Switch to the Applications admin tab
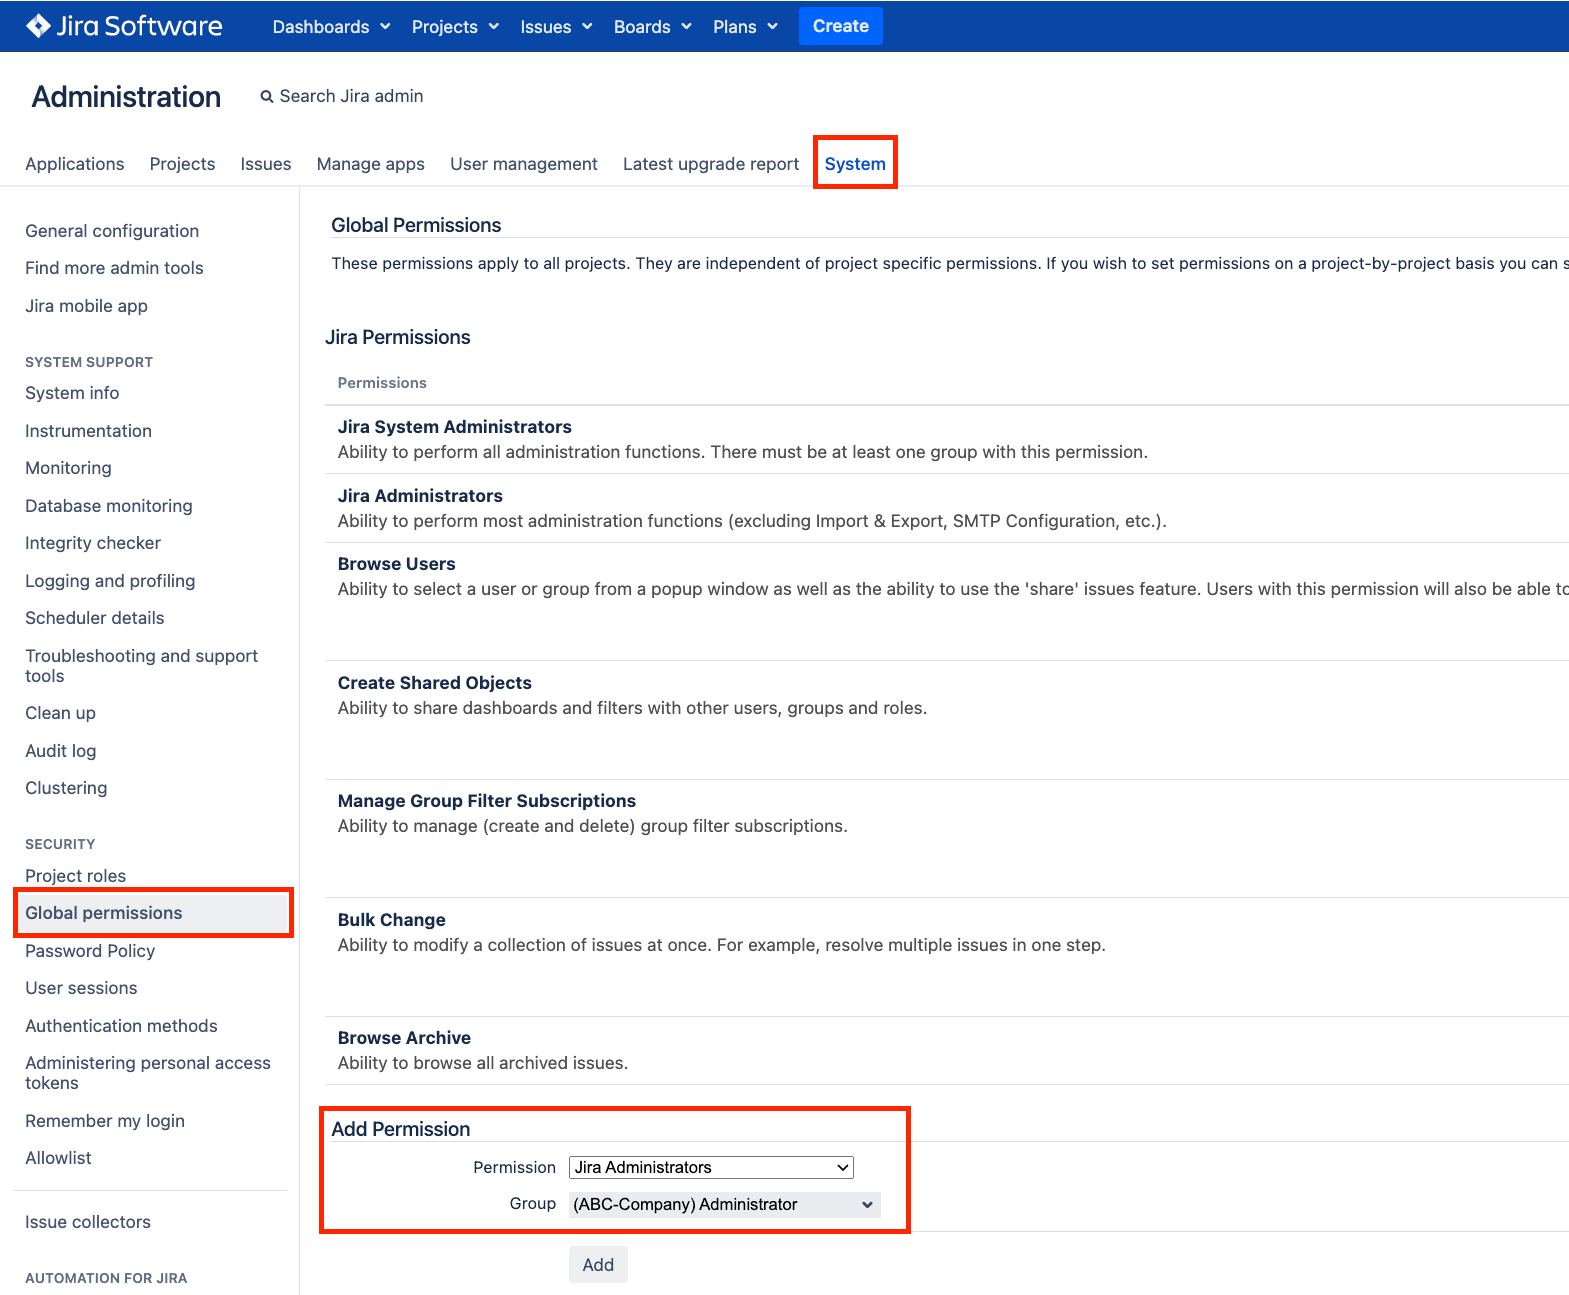Image resolution: width=1569 pixels, height=1295 pixels. point(75,164)
